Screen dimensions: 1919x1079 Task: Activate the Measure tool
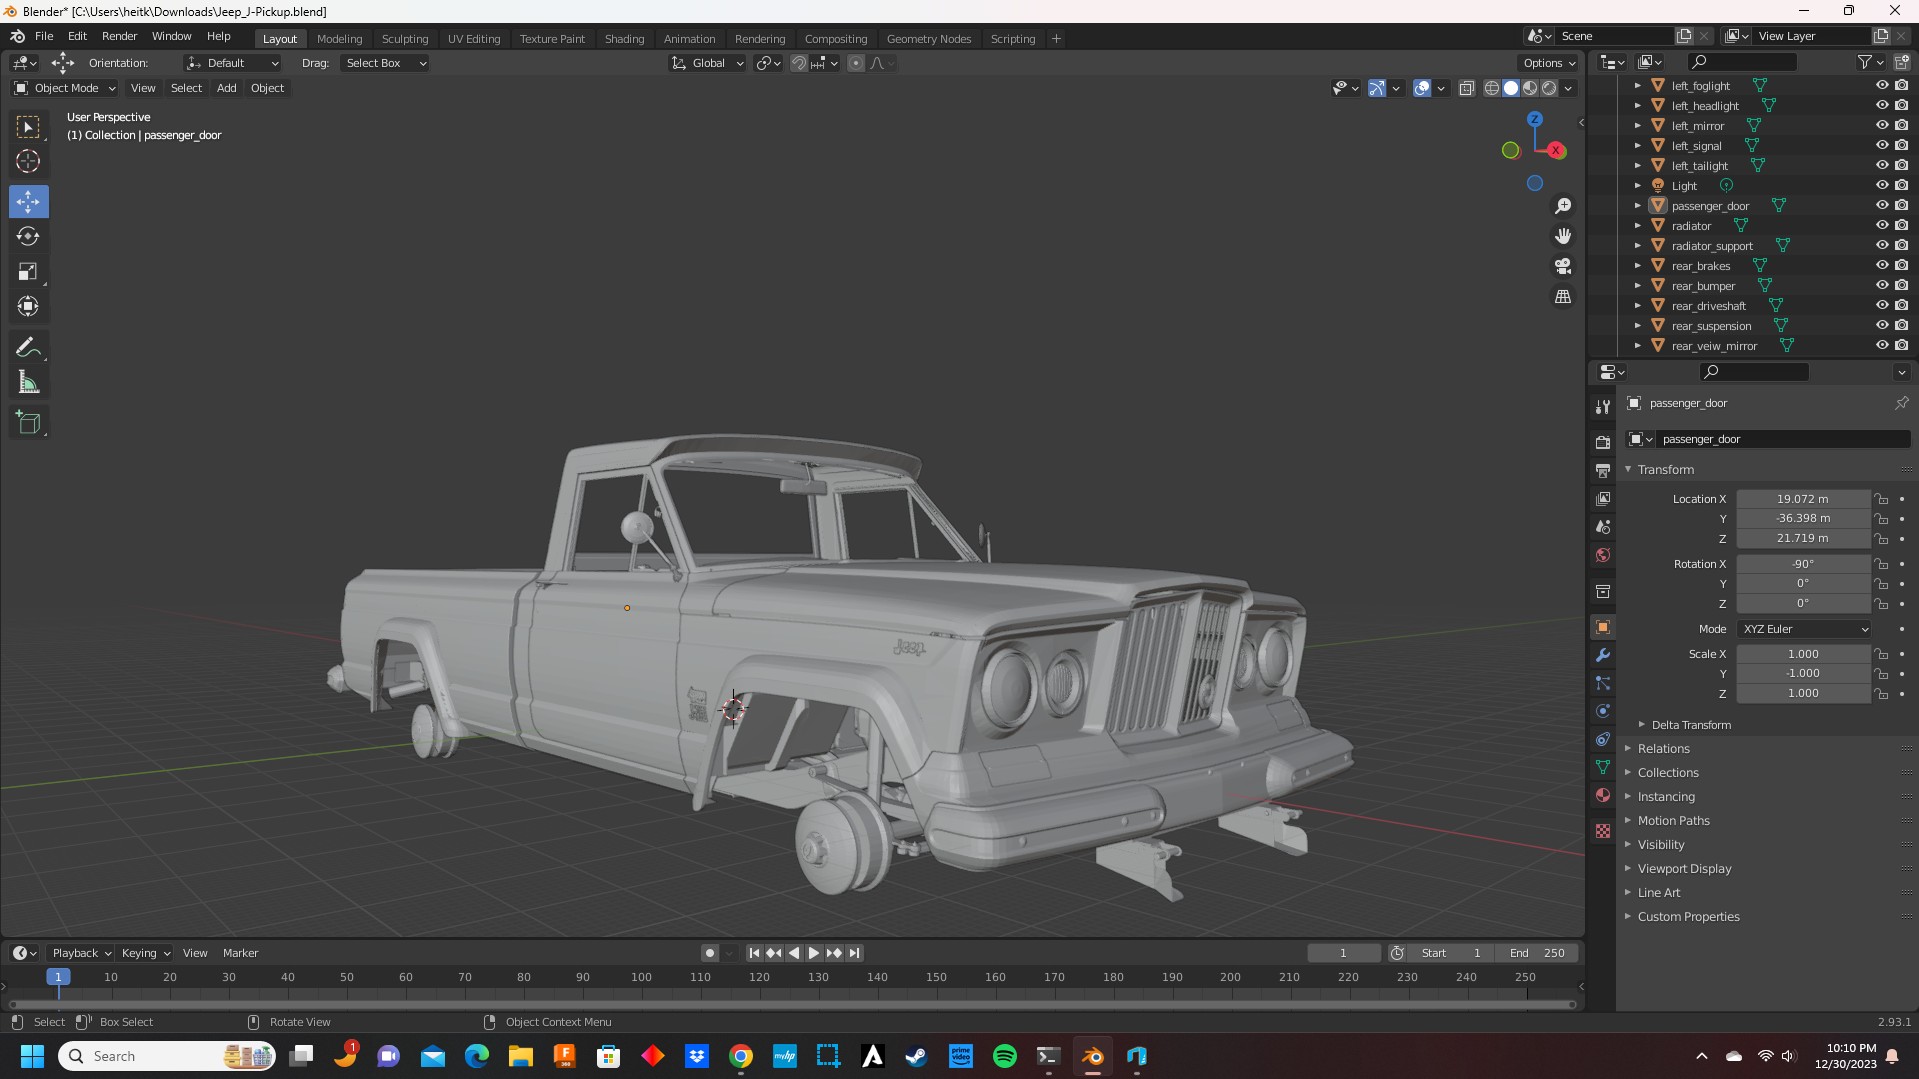(28, 383)
